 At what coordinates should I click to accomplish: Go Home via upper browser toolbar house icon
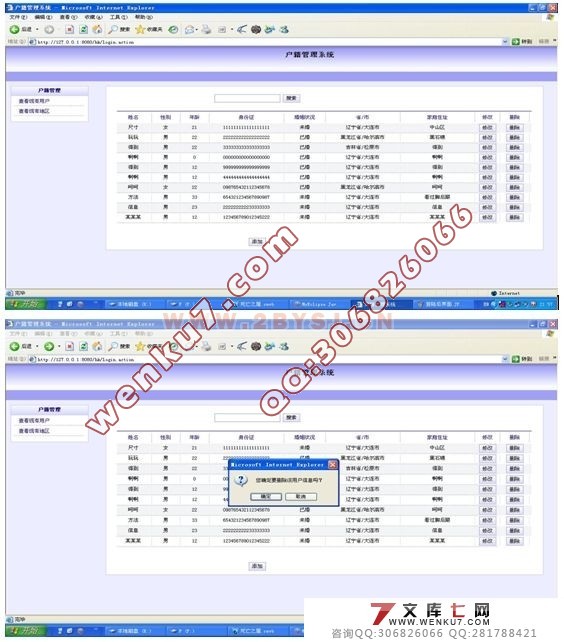tap(97, 29)
